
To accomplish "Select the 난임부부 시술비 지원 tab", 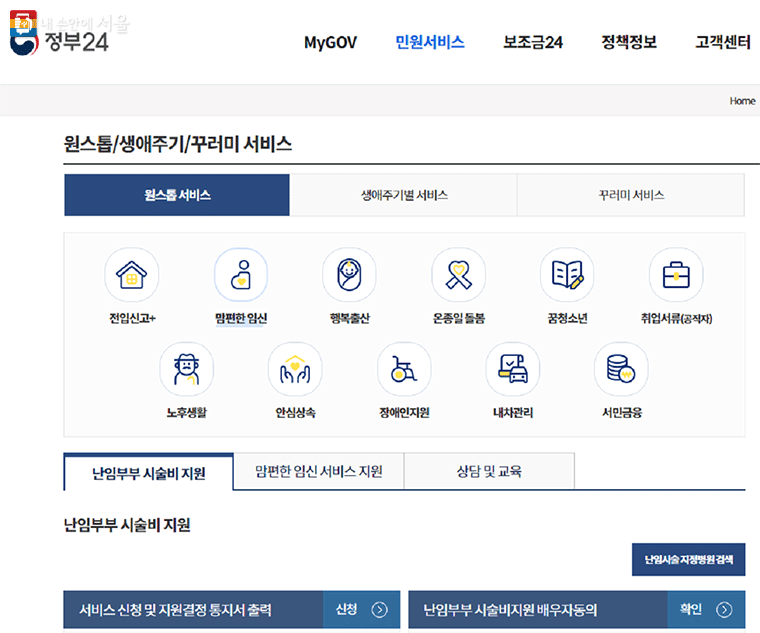I will (149, 473).
